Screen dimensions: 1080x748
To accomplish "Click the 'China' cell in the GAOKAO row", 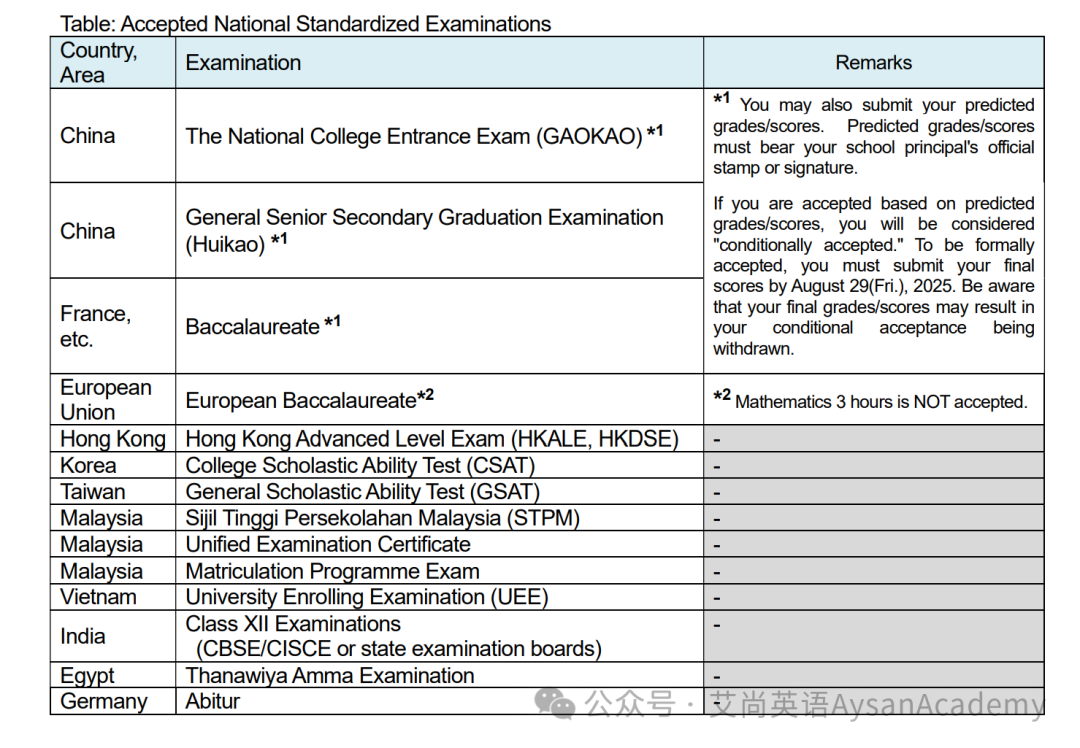I will tap(113, 136).
